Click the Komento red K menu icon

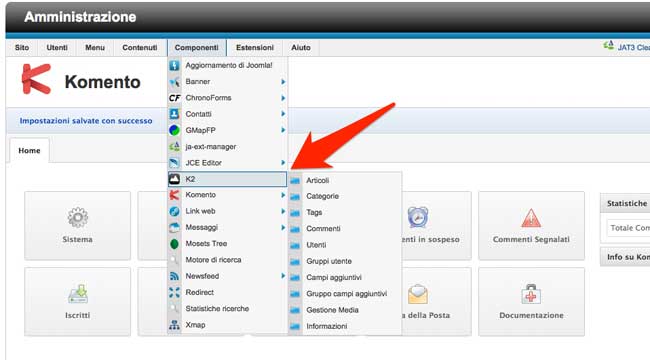(175, 195)
